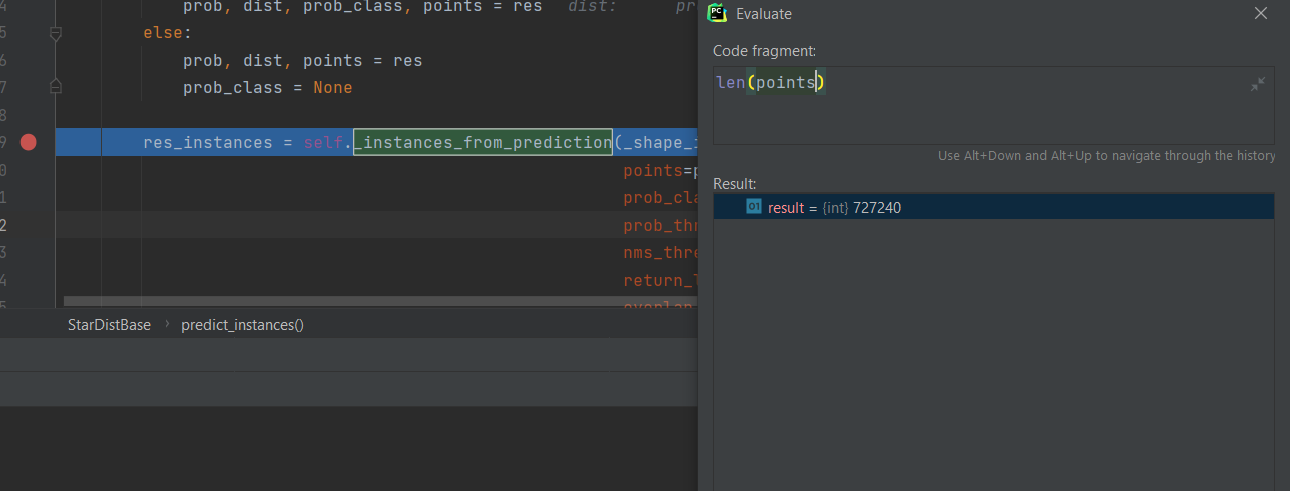Focus the Code fragment input with len(points)
Viewport: 1290px width, 491px height.
[993, 105]
